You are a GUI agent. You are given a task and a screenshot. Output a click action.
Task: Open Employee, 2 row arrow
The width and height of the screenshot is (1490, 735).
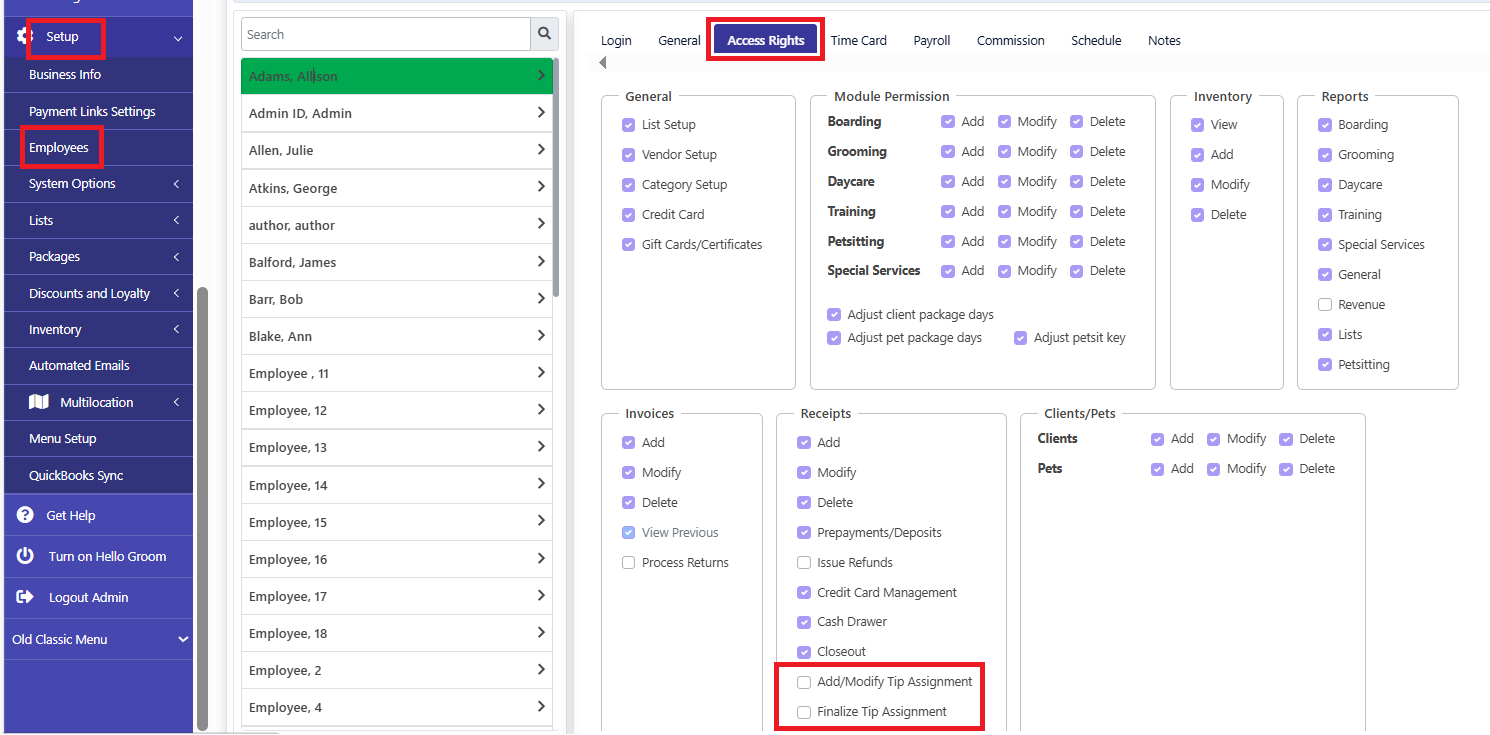click(541, 669)
